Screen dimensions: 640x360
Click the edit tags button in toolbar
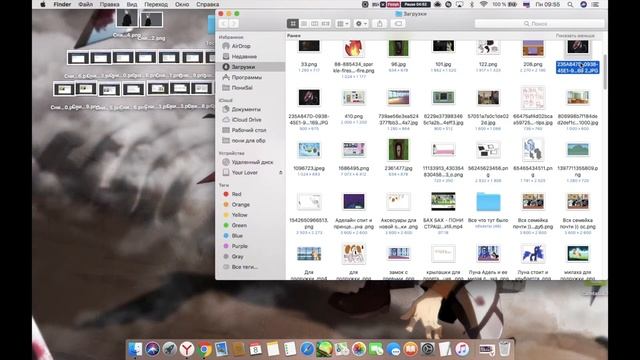[398, 24]
